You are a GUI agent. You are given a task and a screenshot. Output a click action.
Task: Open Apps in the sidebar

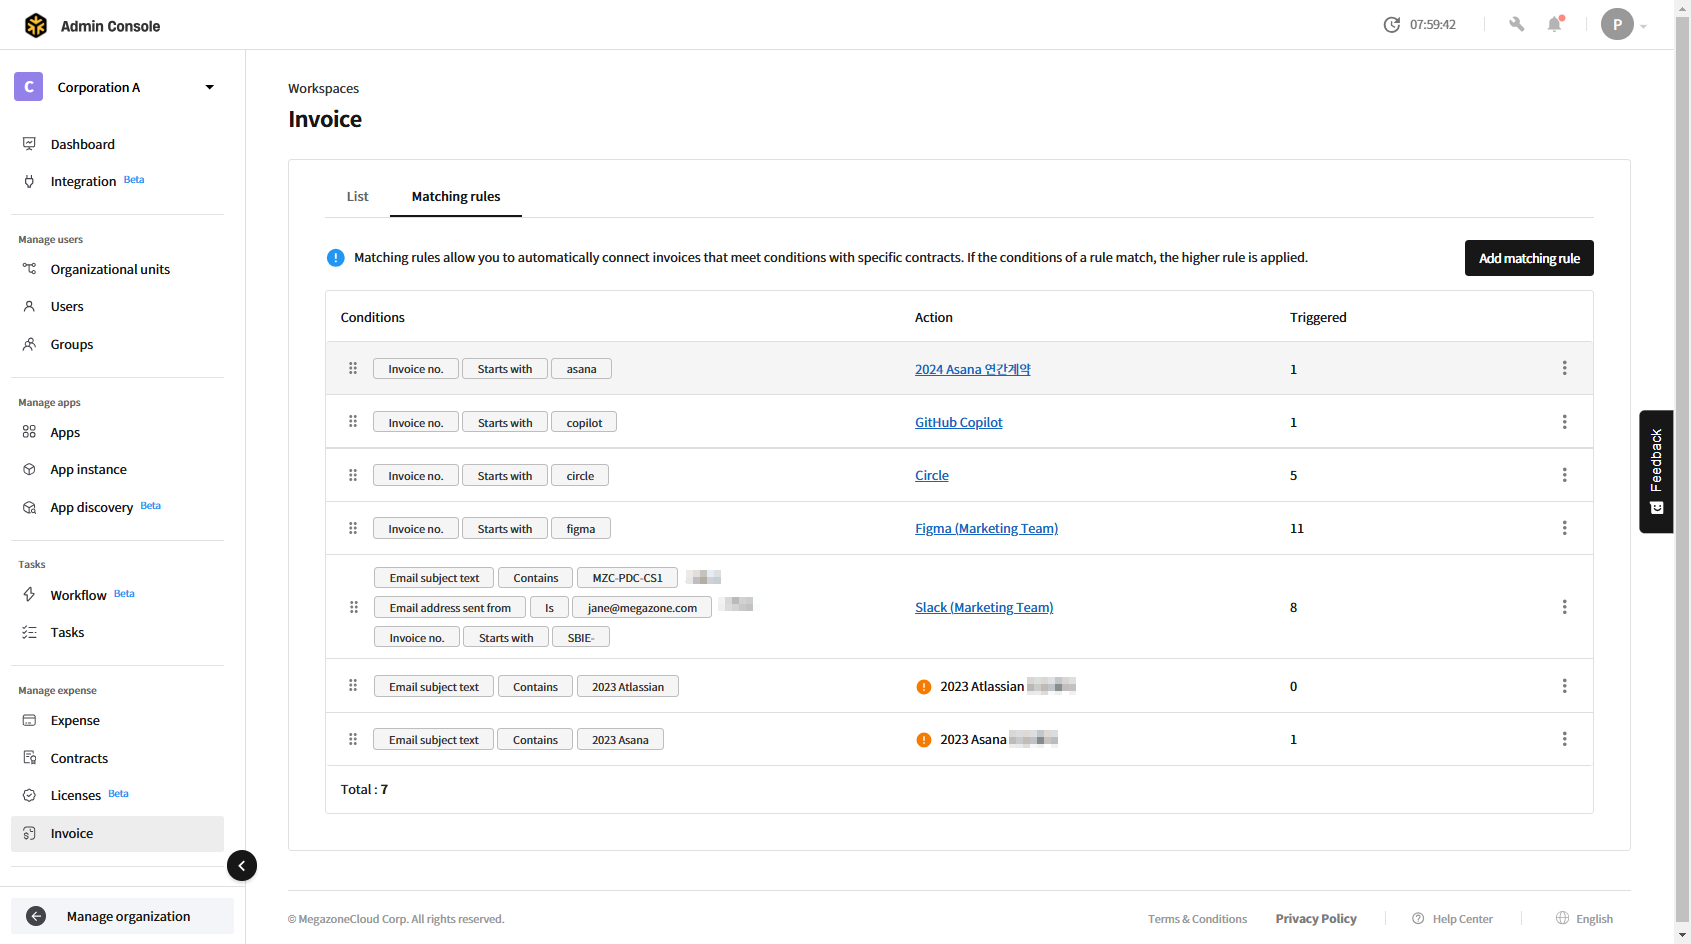pyautogui.click(x=65, y=432)
